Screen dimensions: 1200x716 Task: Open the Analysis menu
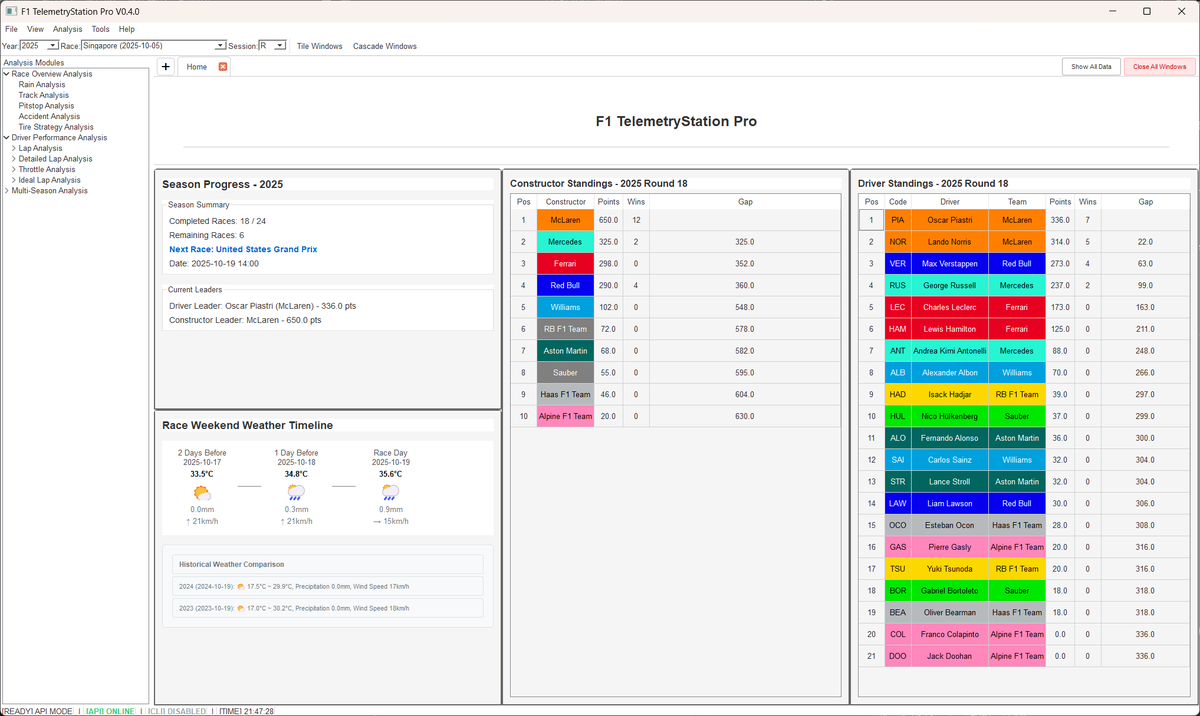(68, 29)
